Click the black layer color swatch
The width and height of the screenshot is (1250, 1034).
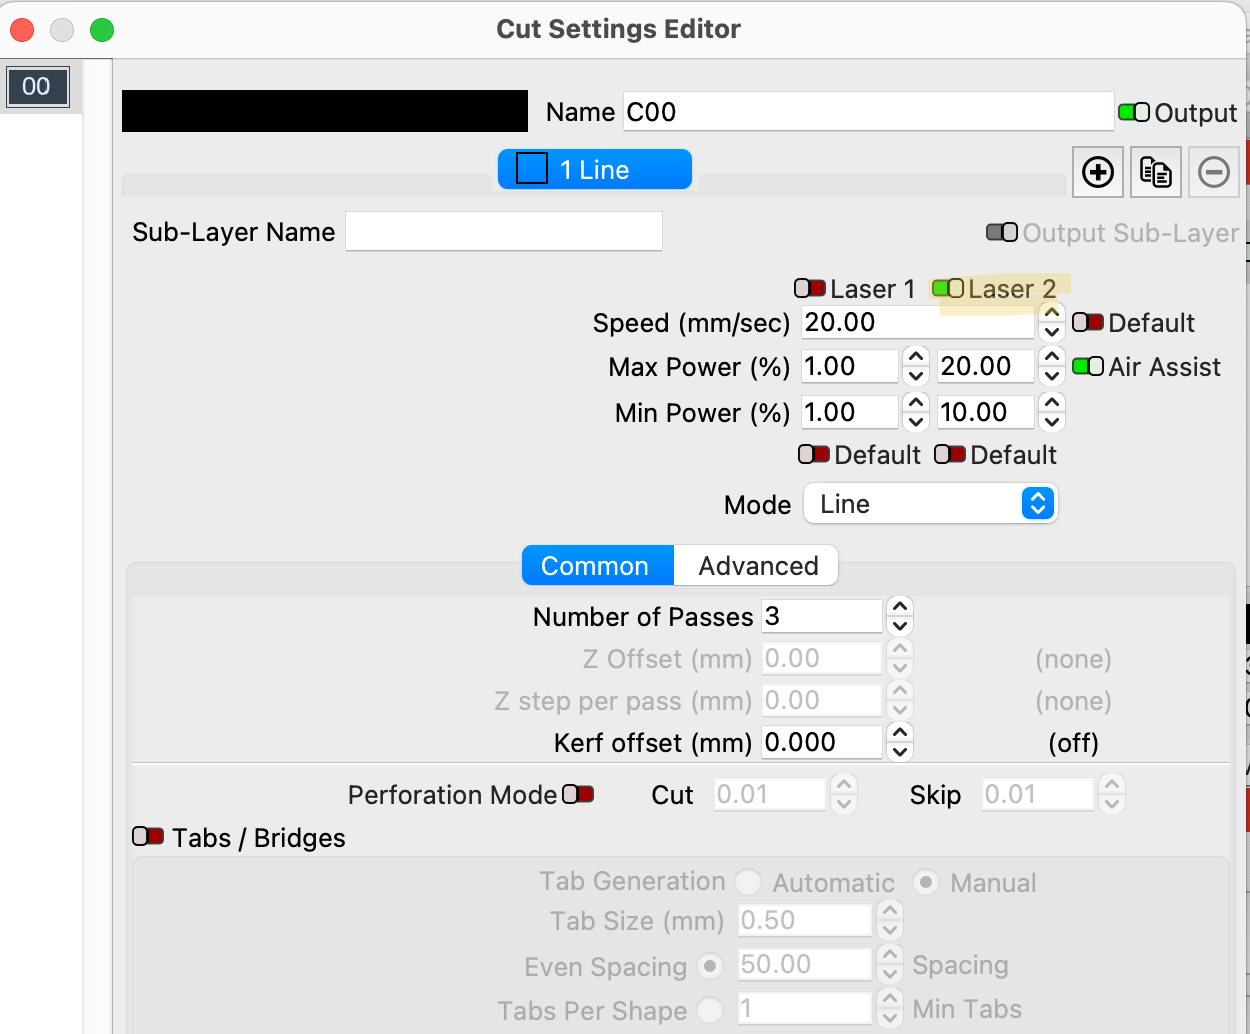pos(324,111)
